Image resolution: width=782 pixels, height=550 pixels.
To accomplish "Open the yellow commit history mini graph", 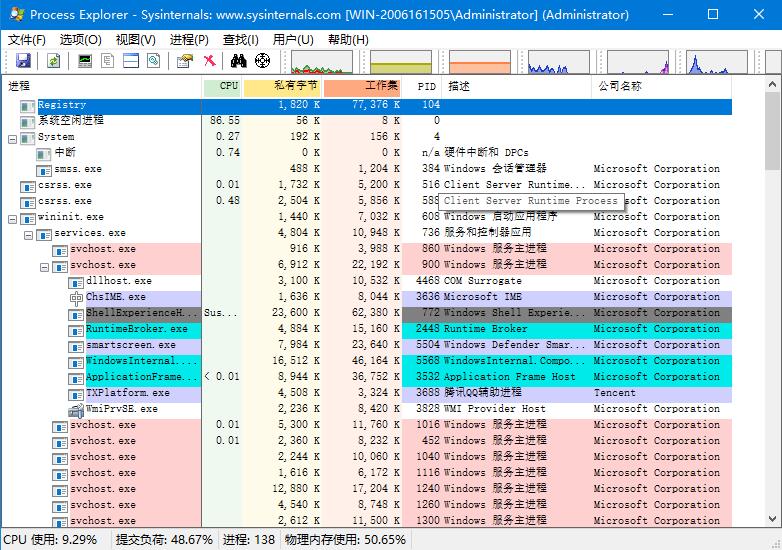I will pyautogui.click(x=401, y=62).
